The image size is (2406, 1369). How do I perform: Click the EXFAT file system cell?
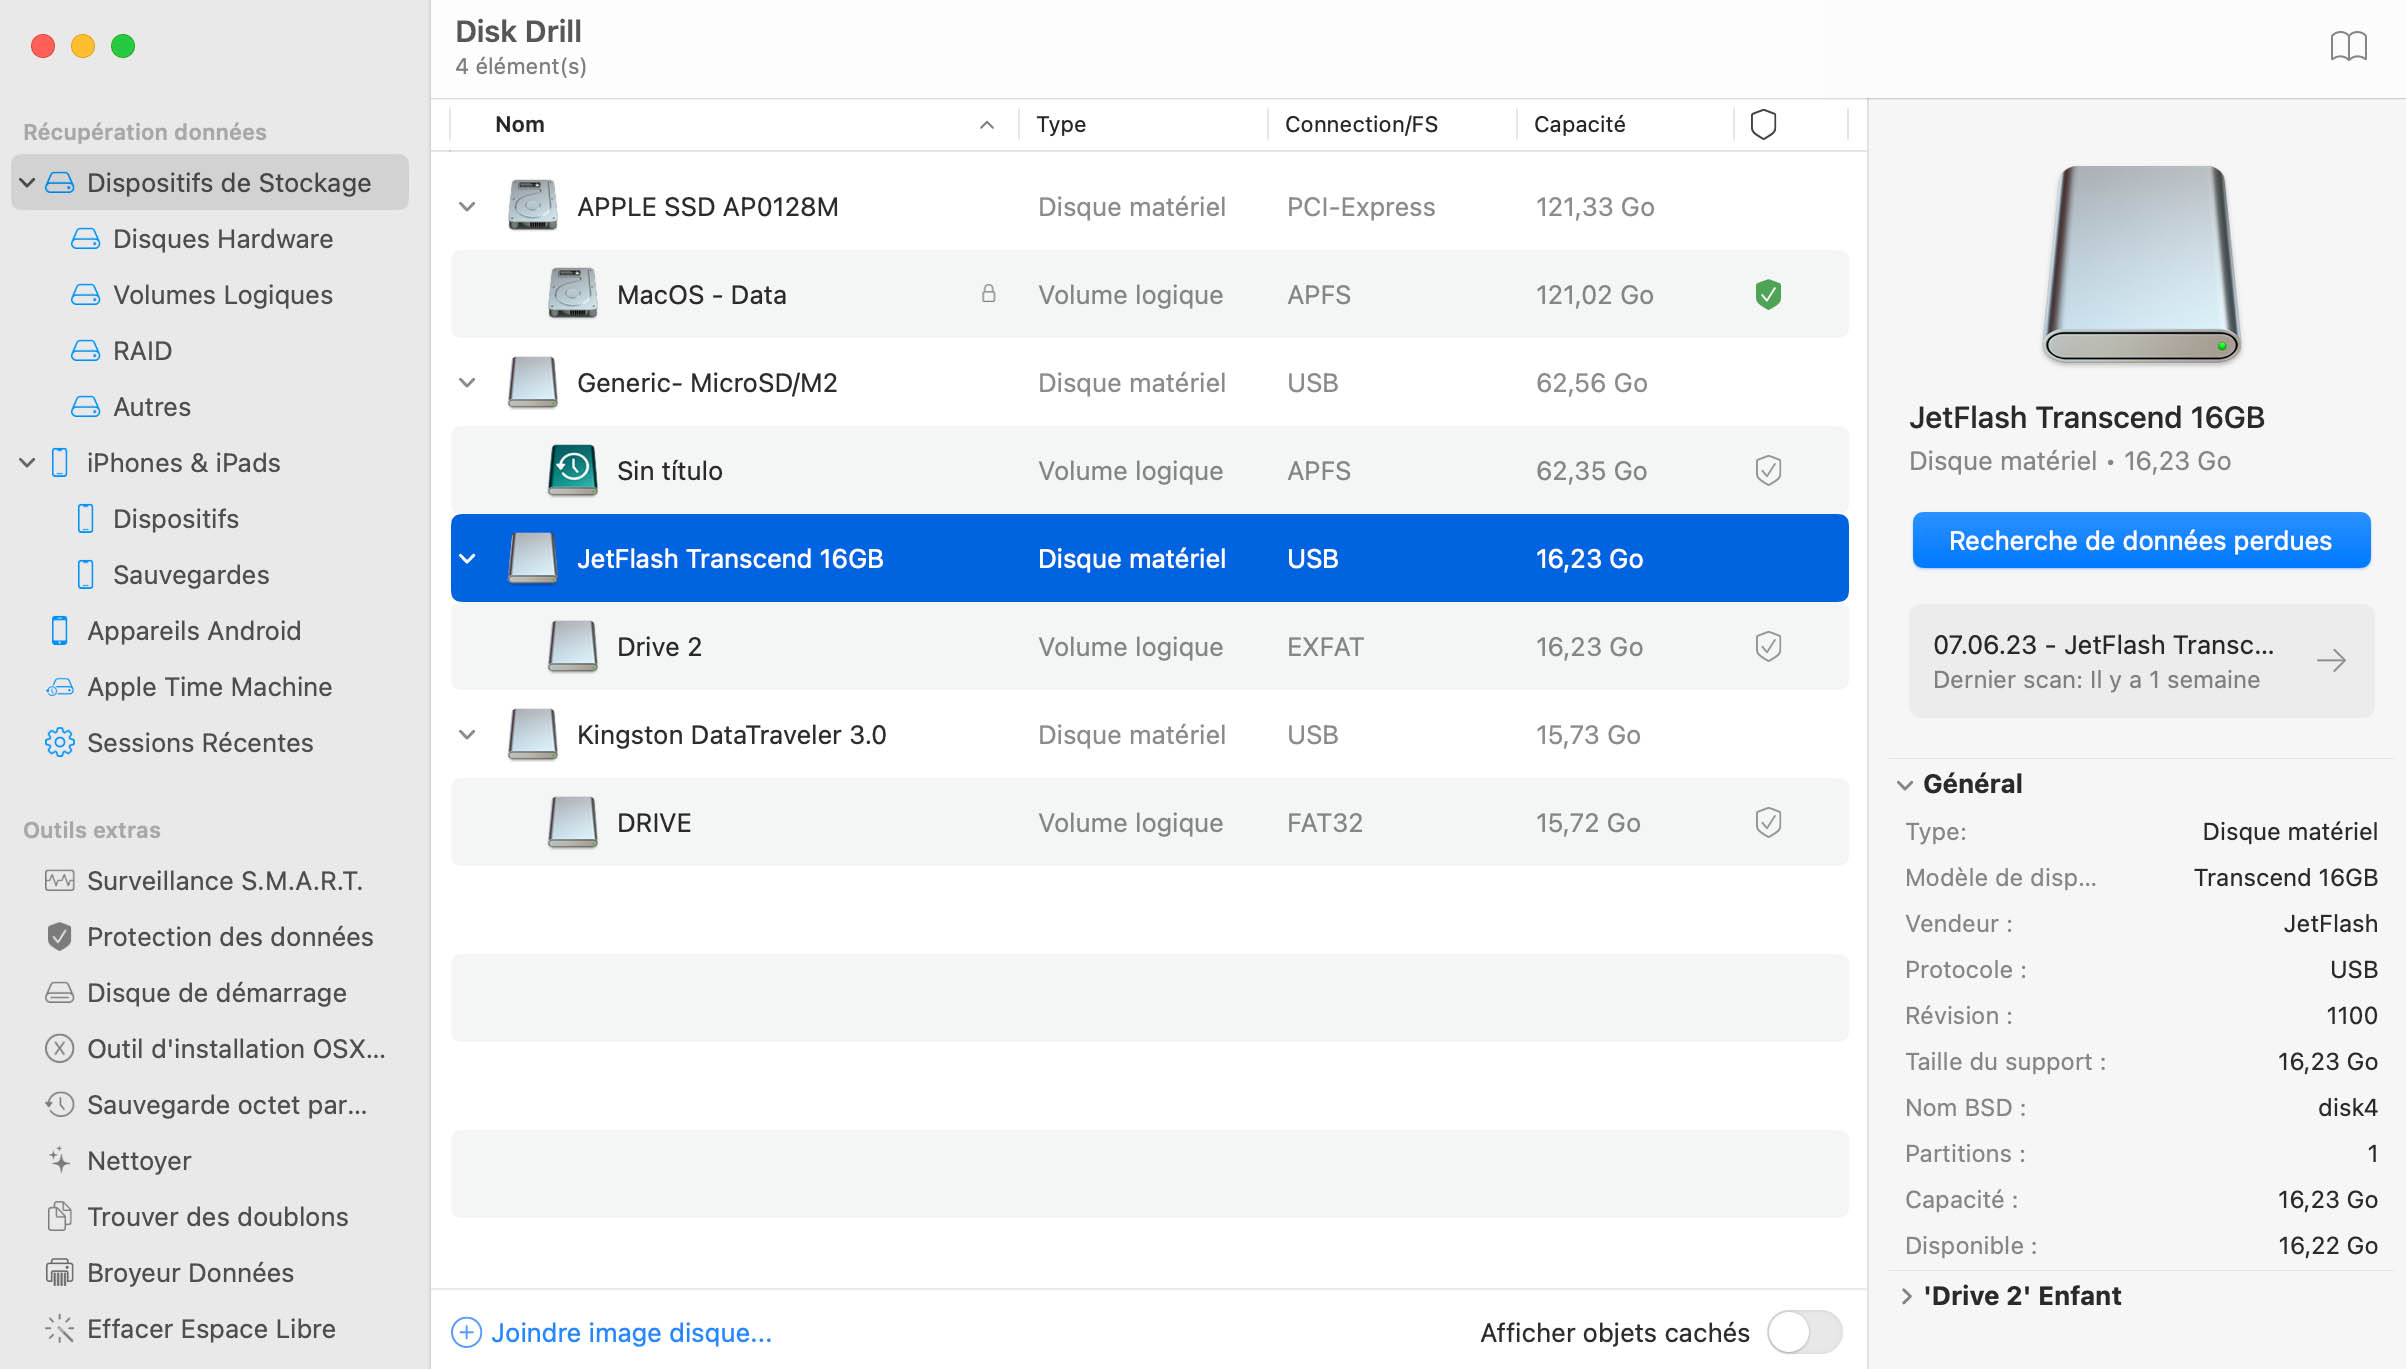coord(1325,647)
